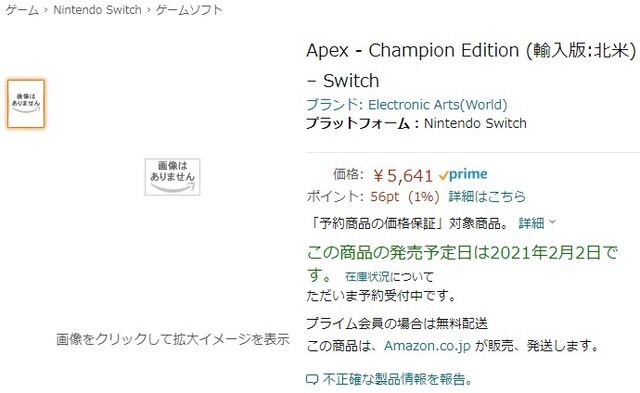Open the Amazon.co.jp seller link
This screenshot has height=393, width=640.
pos(427,346)
